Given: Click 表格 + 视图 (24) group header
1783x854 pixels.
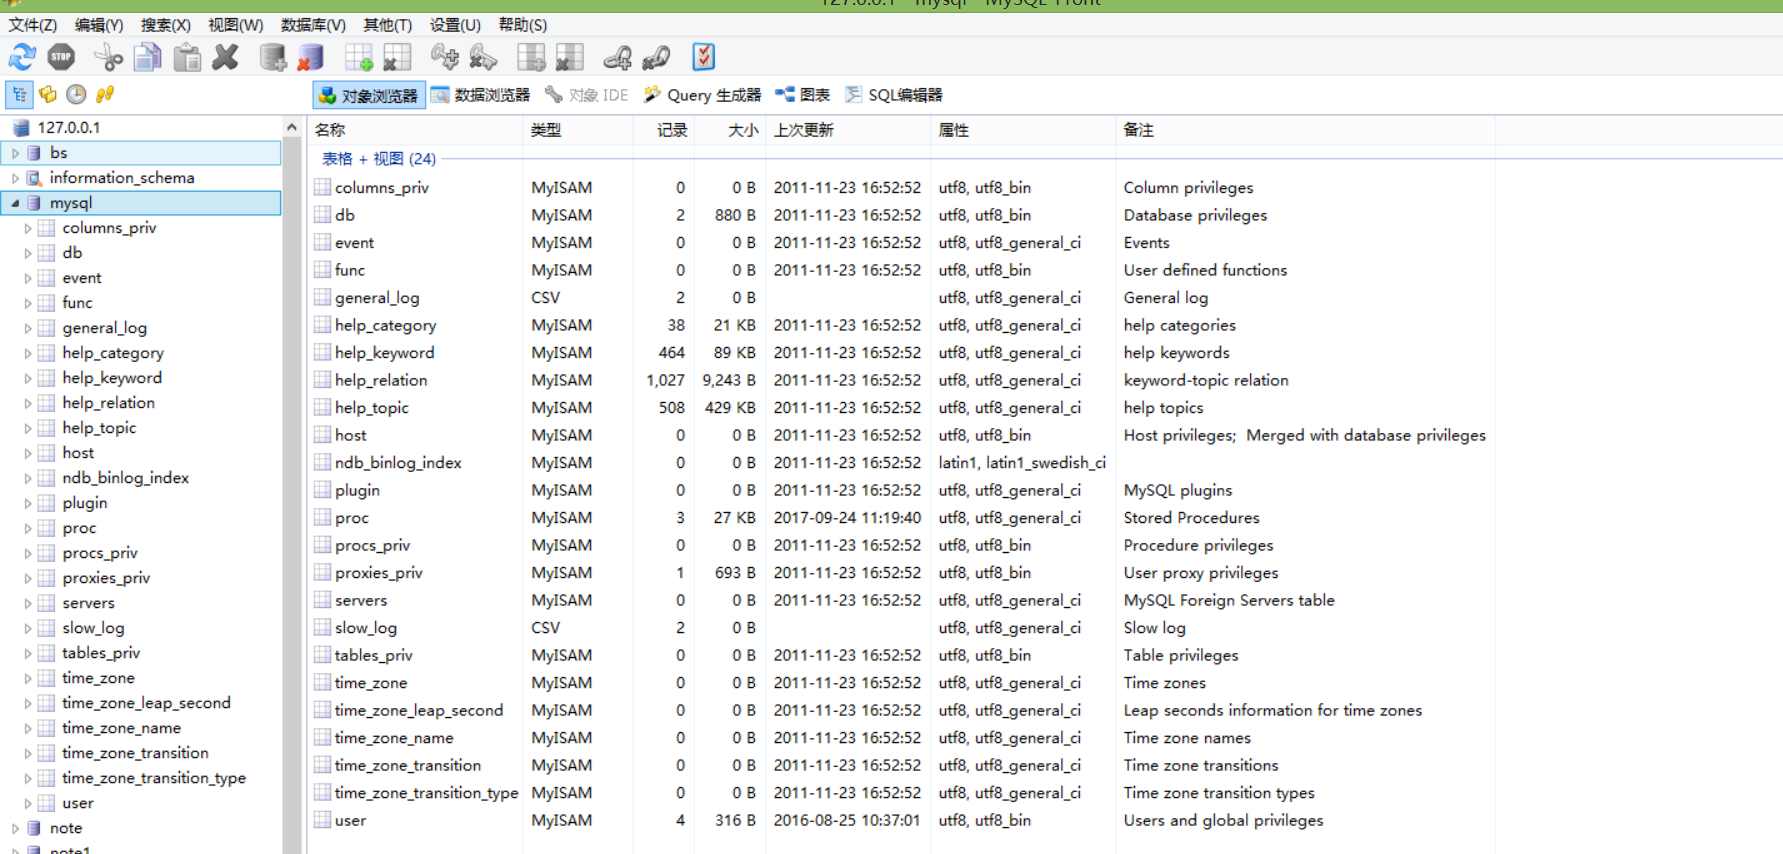Looking at the screenshot, I should (379, 159).
